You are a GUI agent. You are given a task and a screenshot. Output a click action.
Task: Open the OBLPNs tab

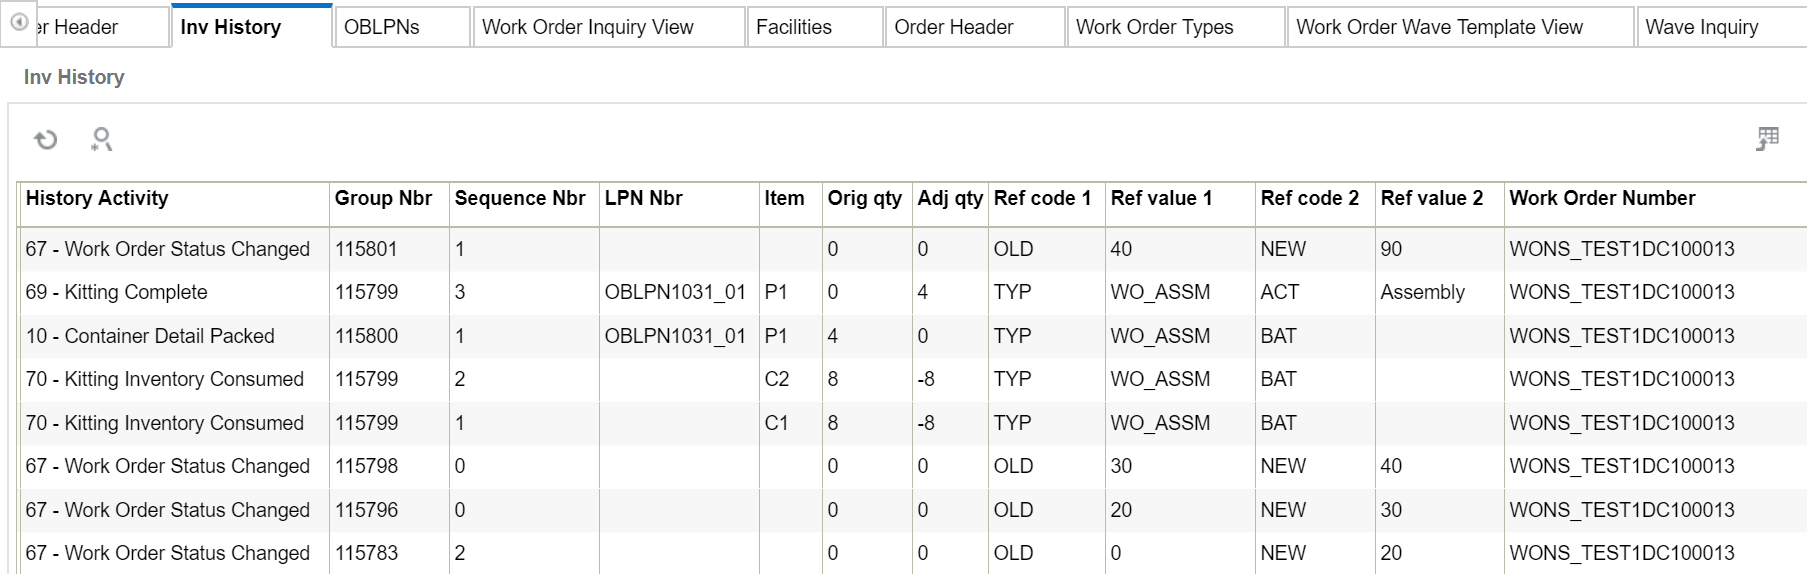tap(402, 27)
